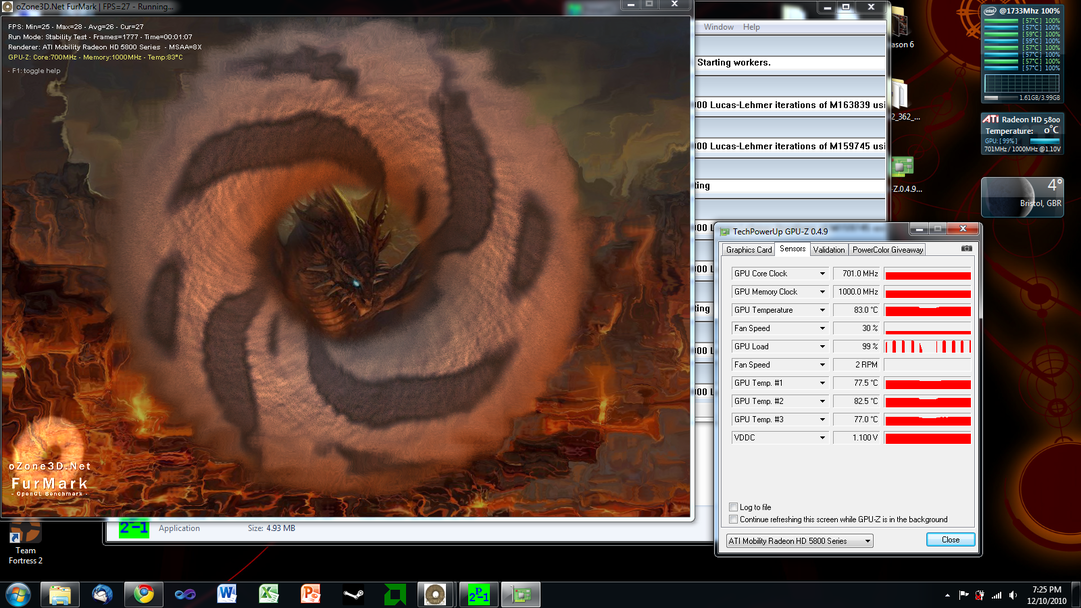The image size is (1081, 608).
Task: Click 'Starting workers.' line in Prime95
Action: [x=734, y=63]
